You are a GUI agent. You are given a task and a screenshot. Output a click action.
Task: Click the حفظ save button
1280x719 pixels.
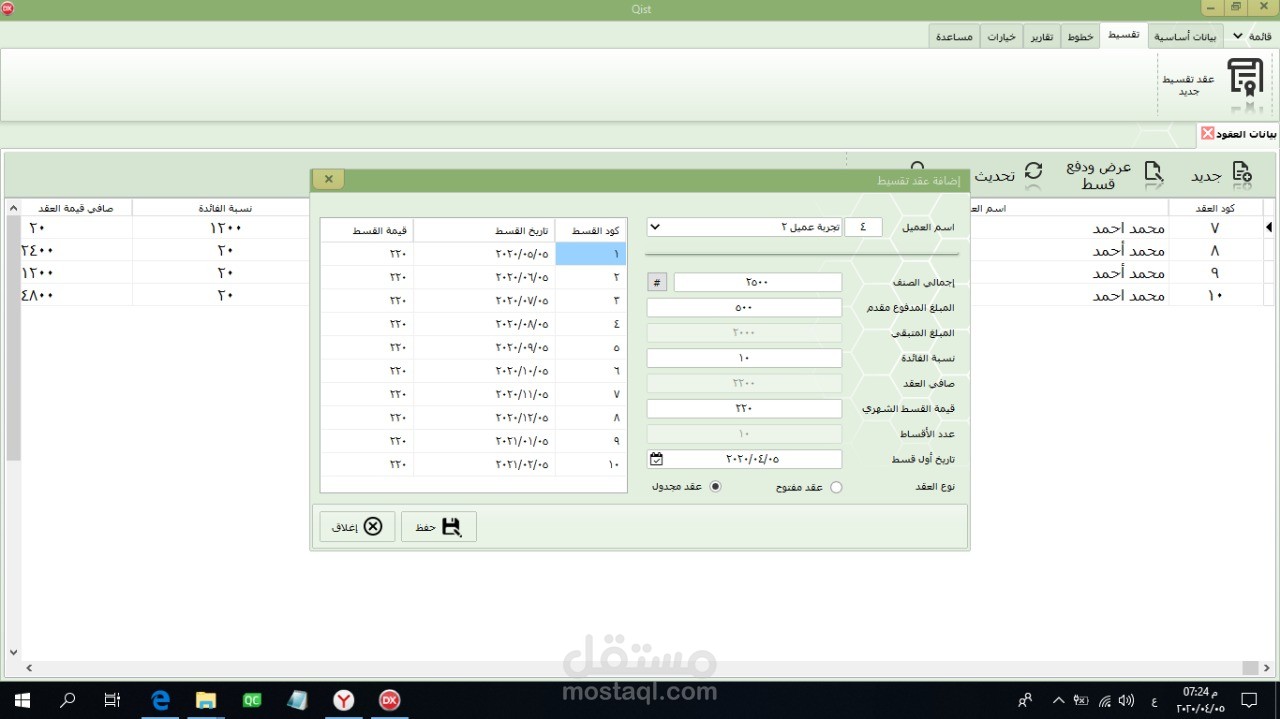439,527
